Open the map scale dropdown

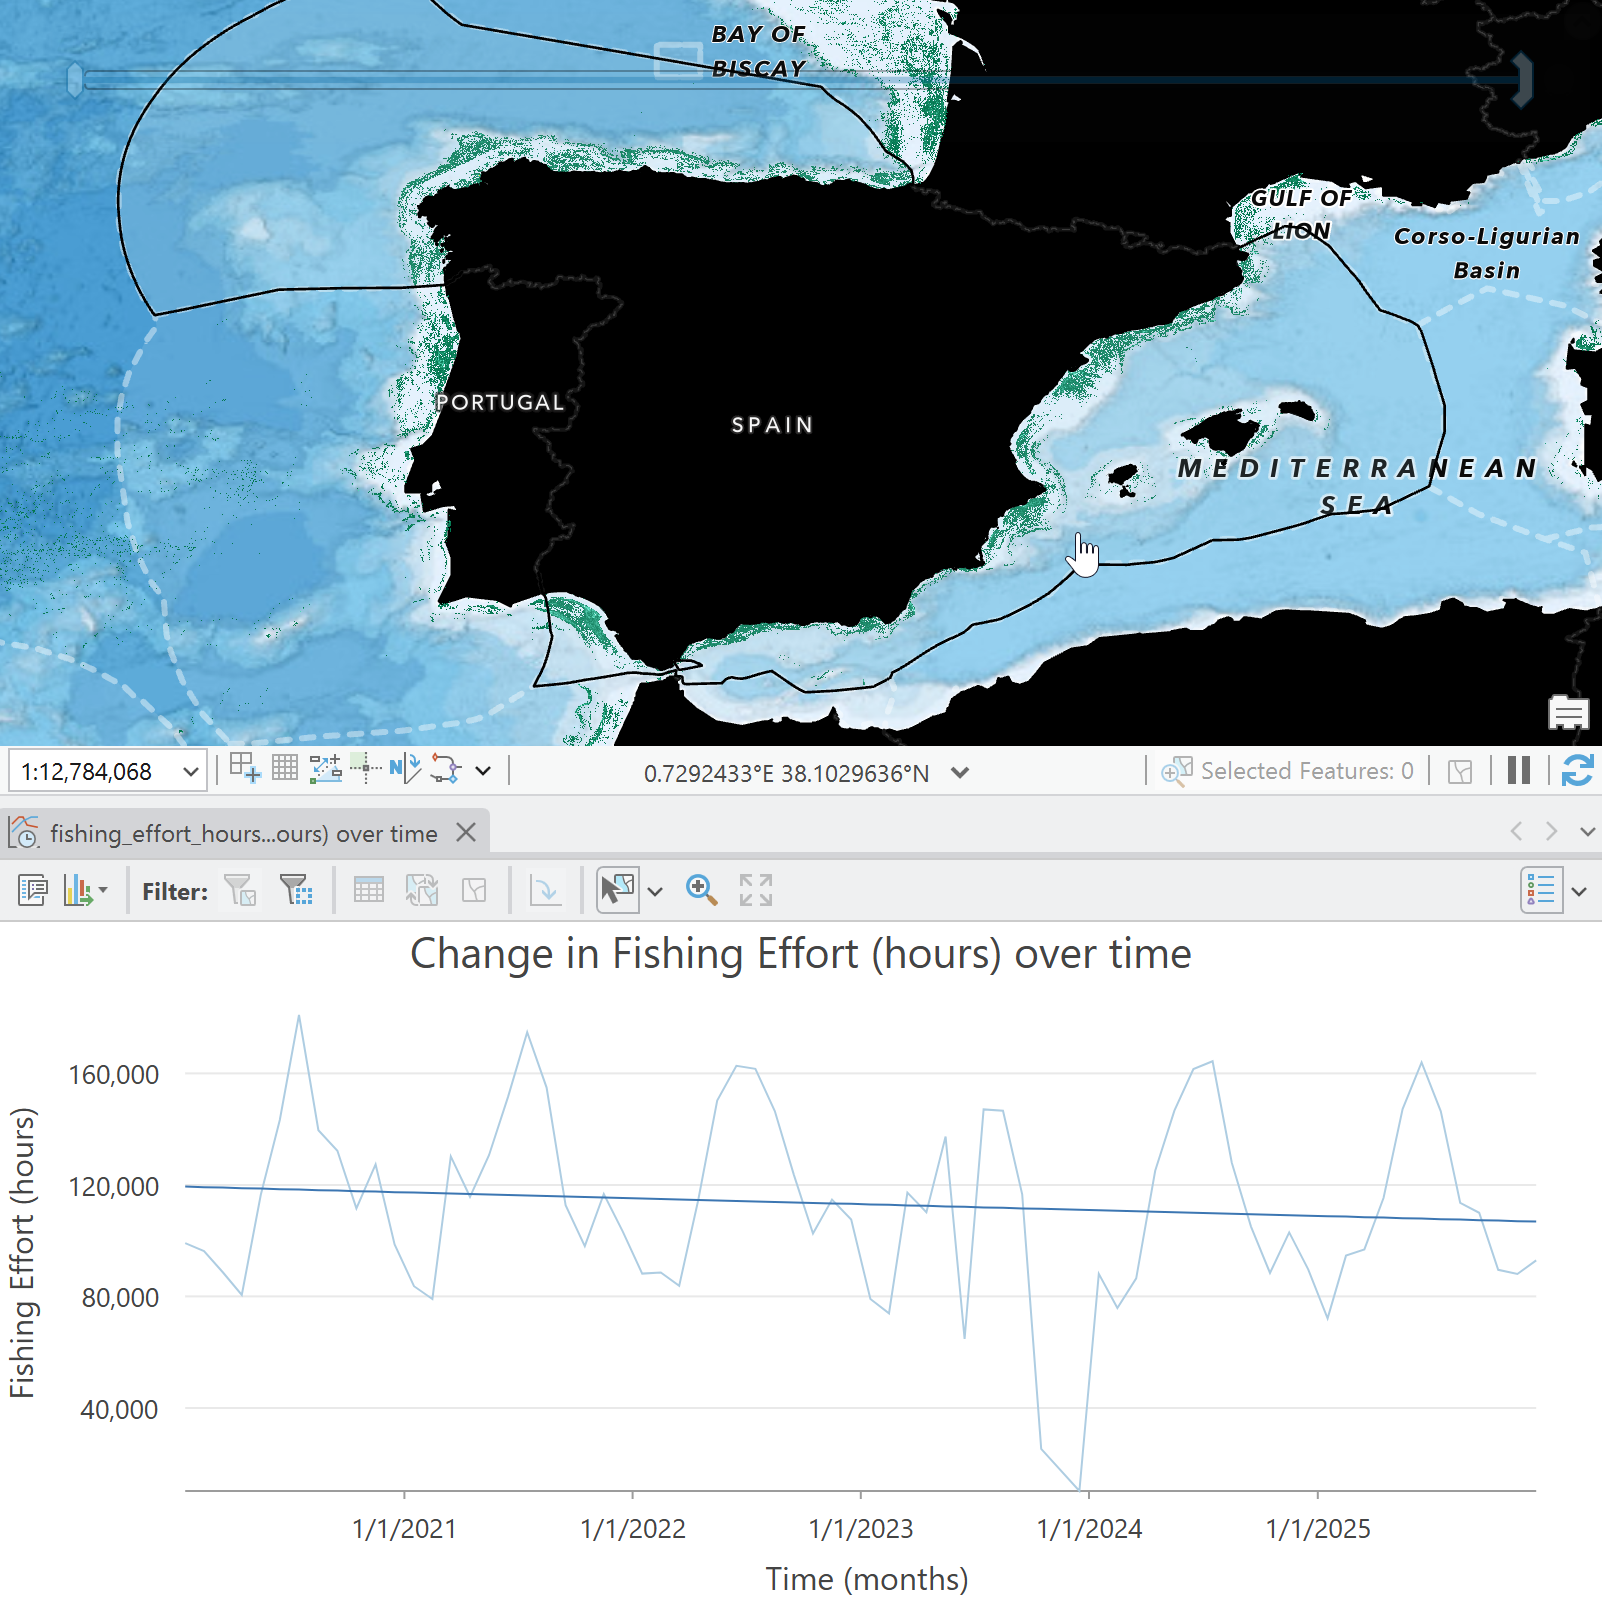[191, 770]
